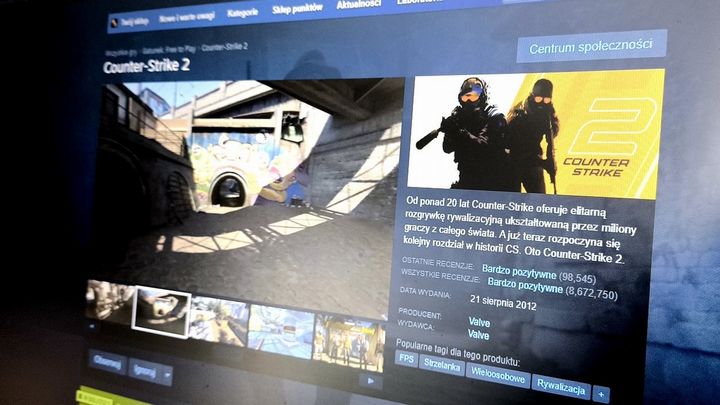The image size is (720, 405).
Task: Select the fifth yellow-toned gallery thumbnail
Action: [x=349, y=343]
